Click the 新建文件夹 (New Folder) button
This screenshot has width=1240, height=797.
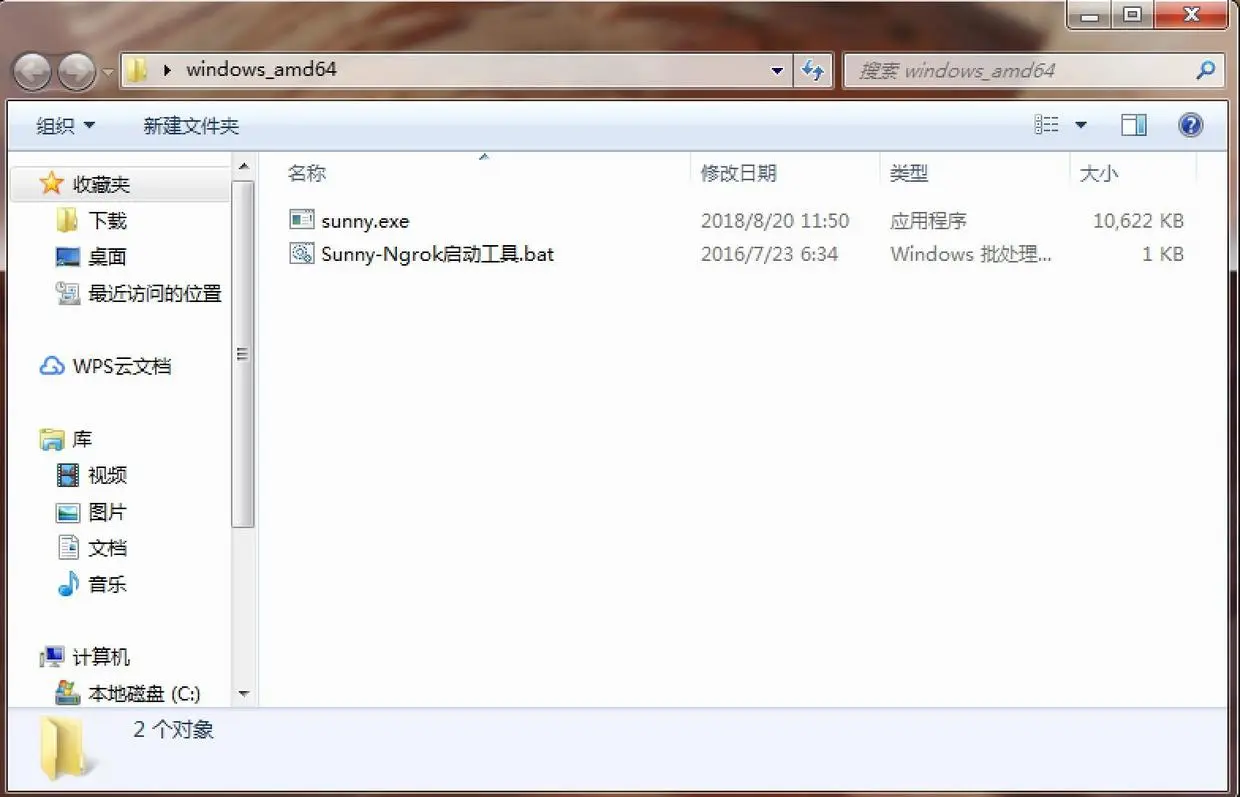pos(190,125)
